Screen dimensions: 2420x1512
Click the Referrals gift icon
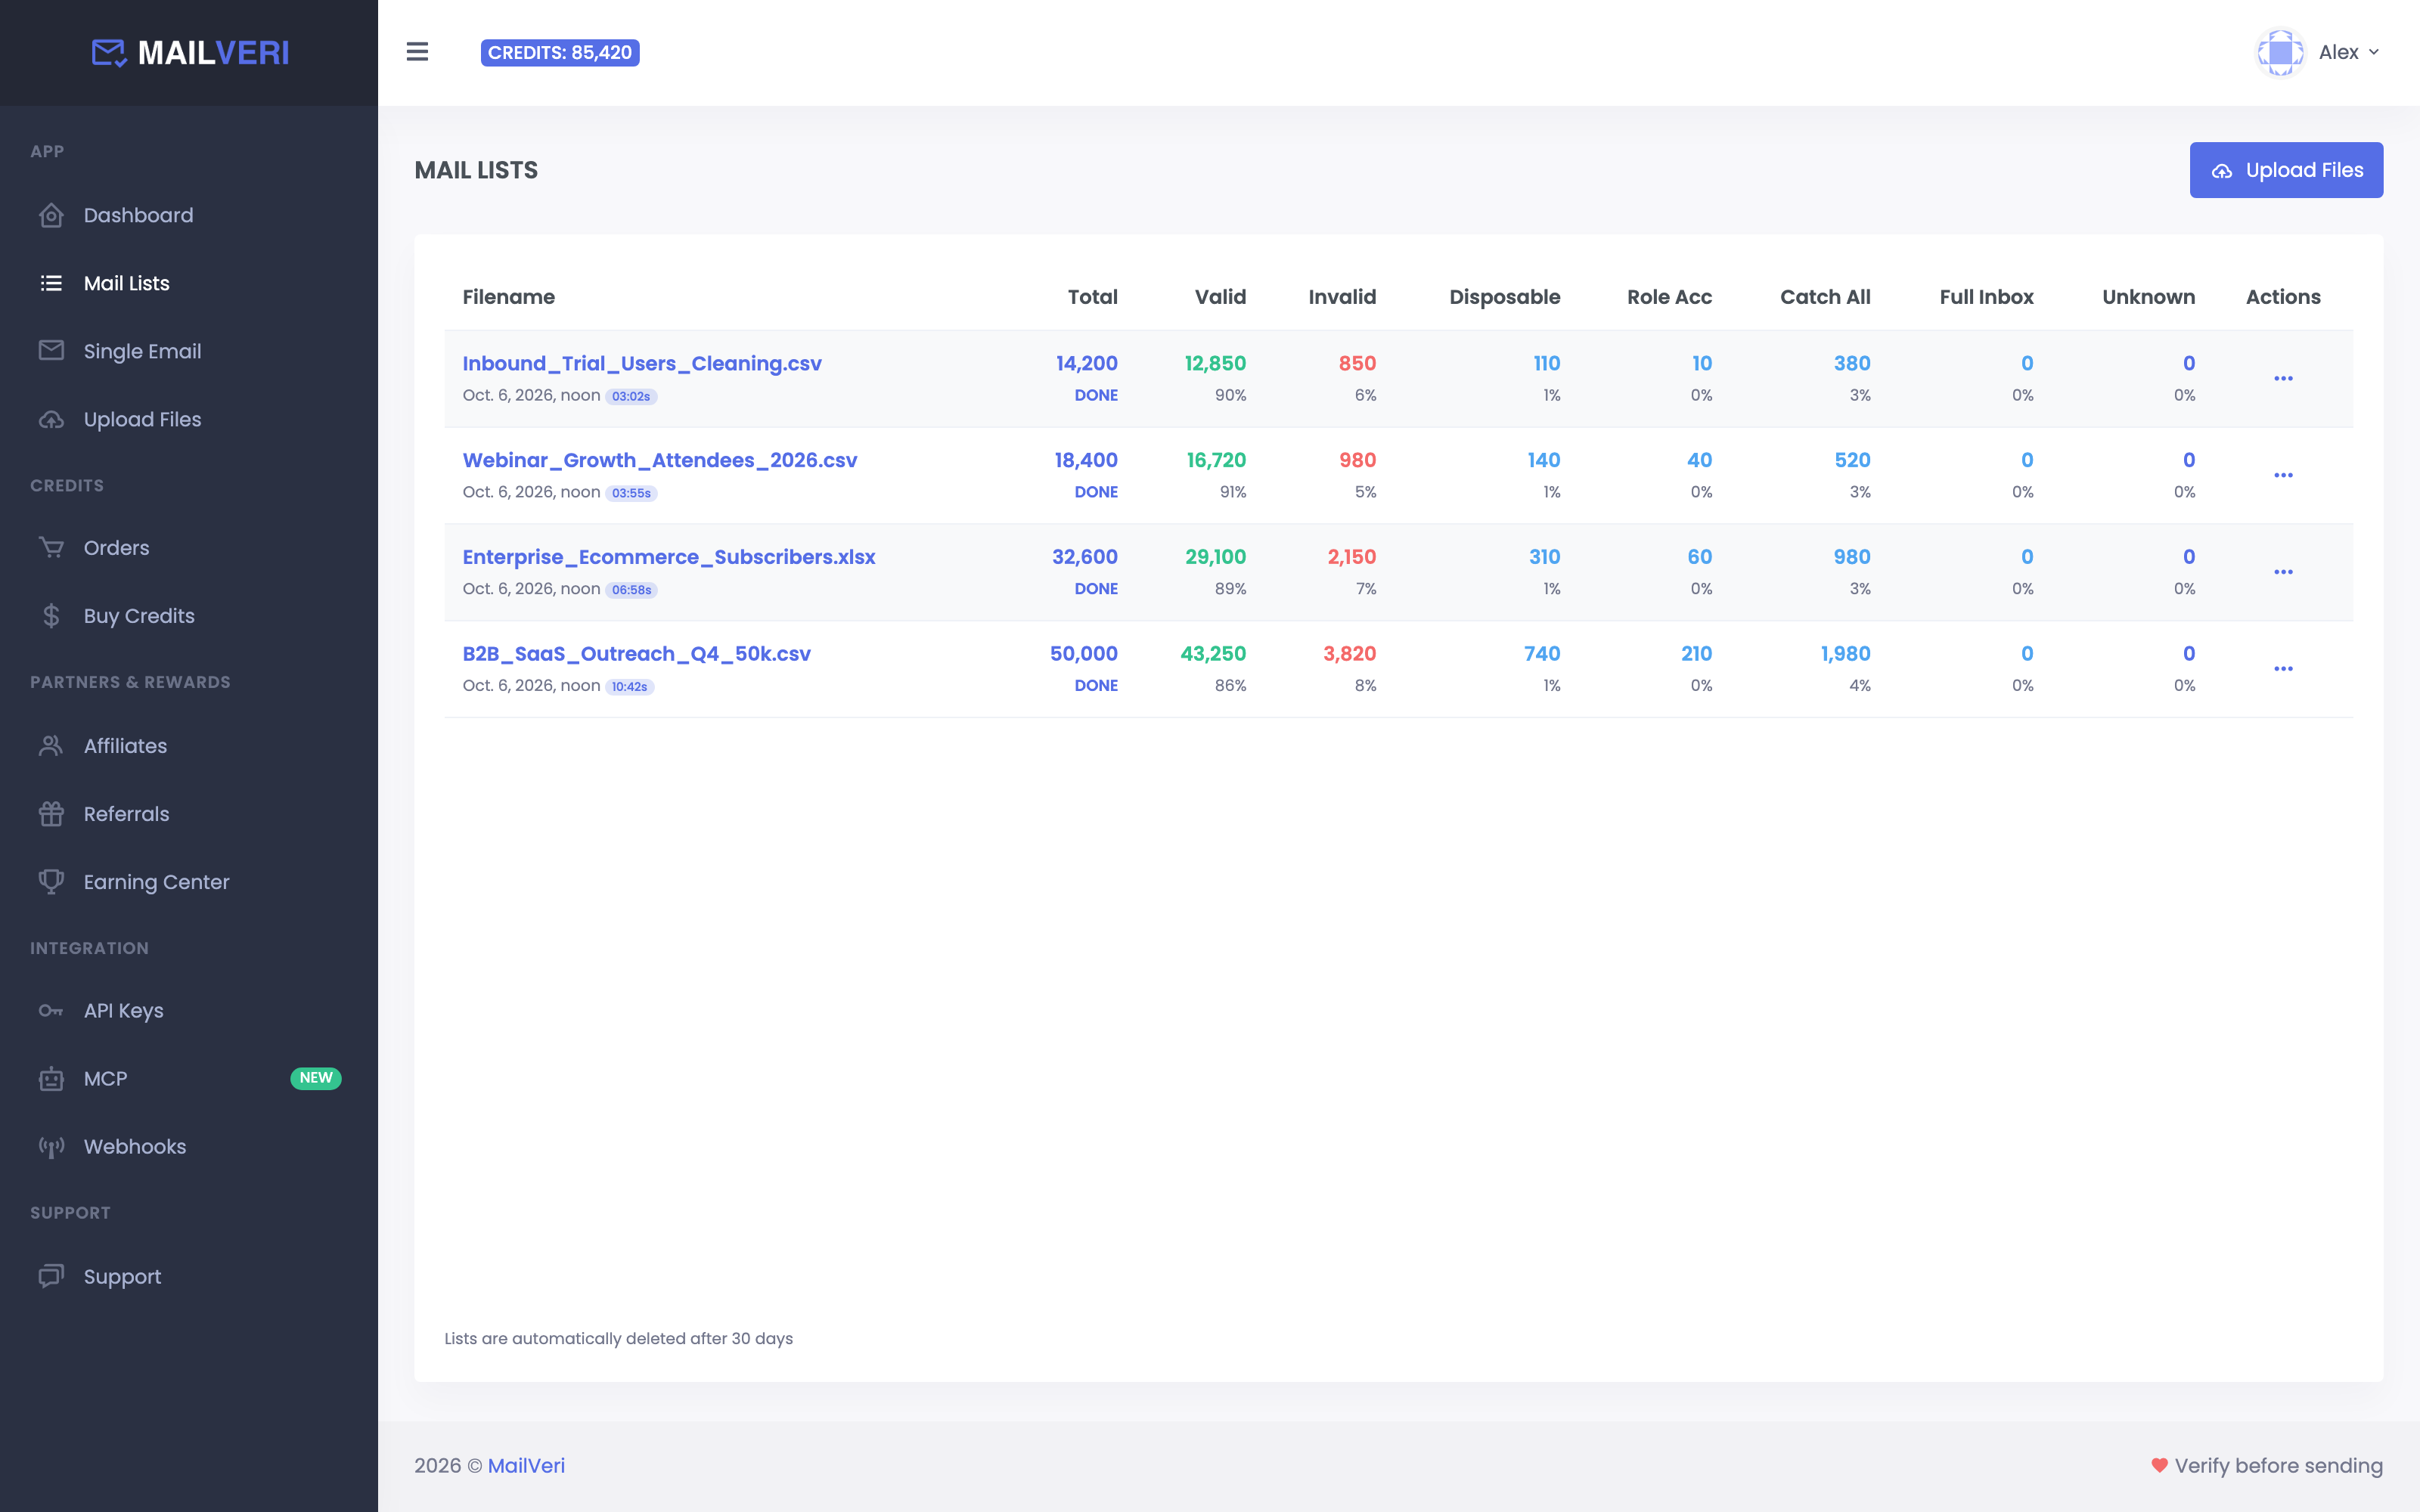pos(51,814)
